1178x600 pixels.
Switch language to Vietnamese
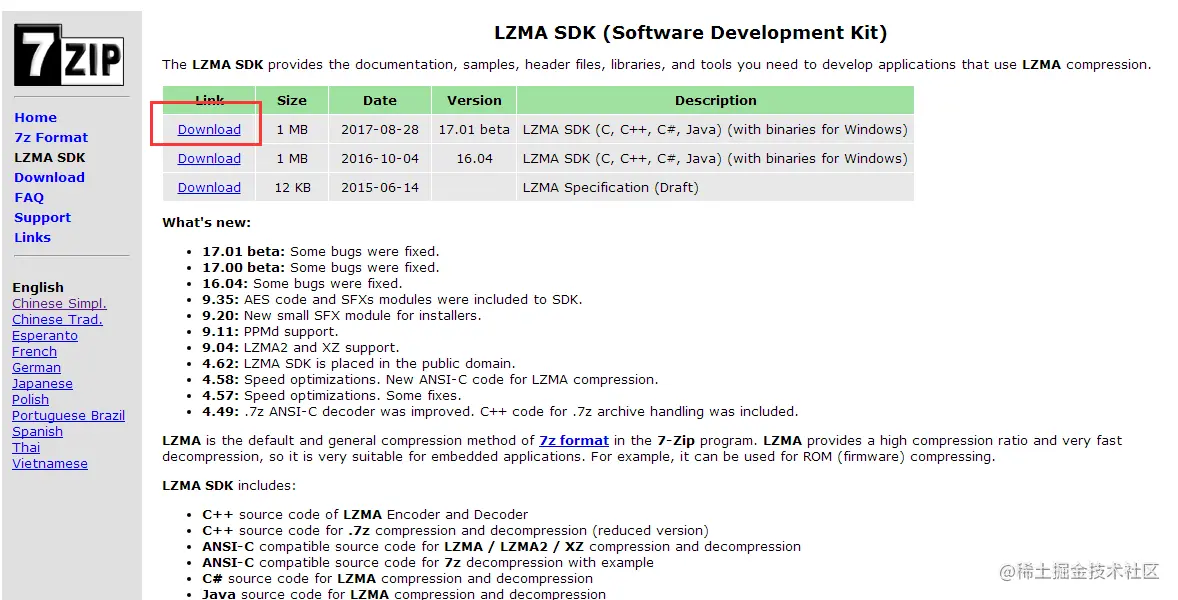pos(50,464)
